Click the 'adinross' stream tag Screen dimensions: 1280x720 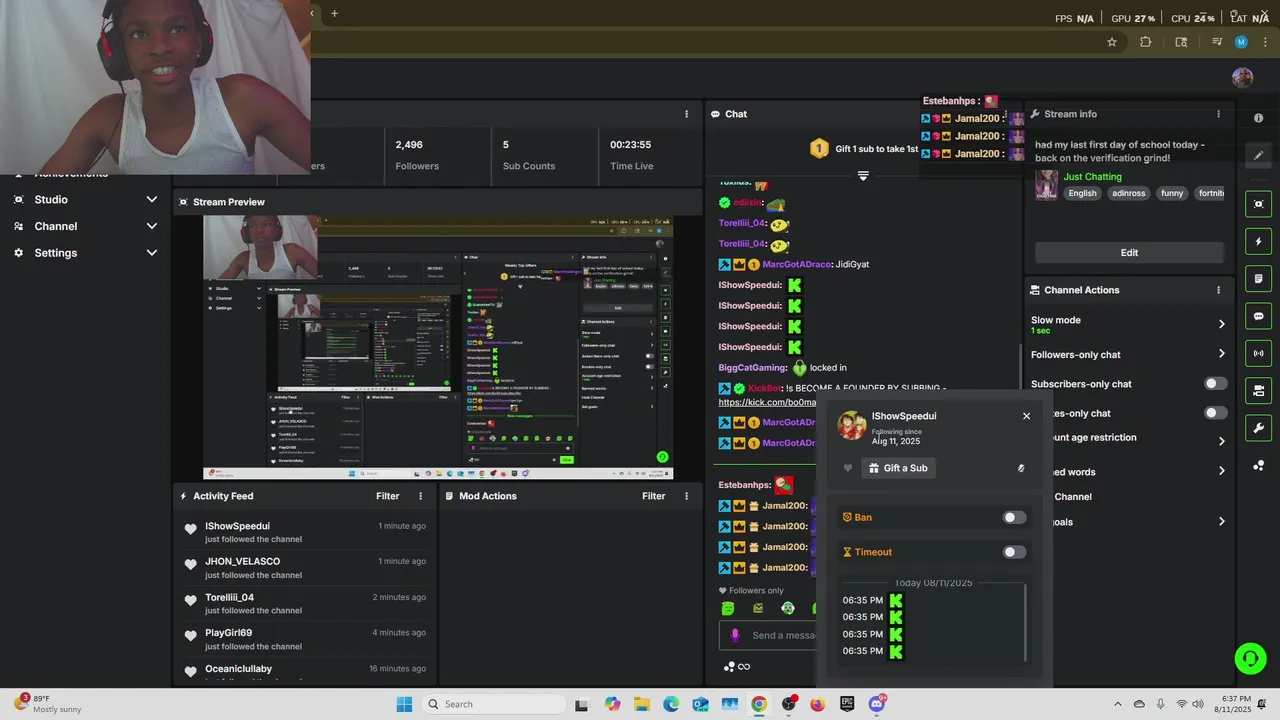point(1128,193)
